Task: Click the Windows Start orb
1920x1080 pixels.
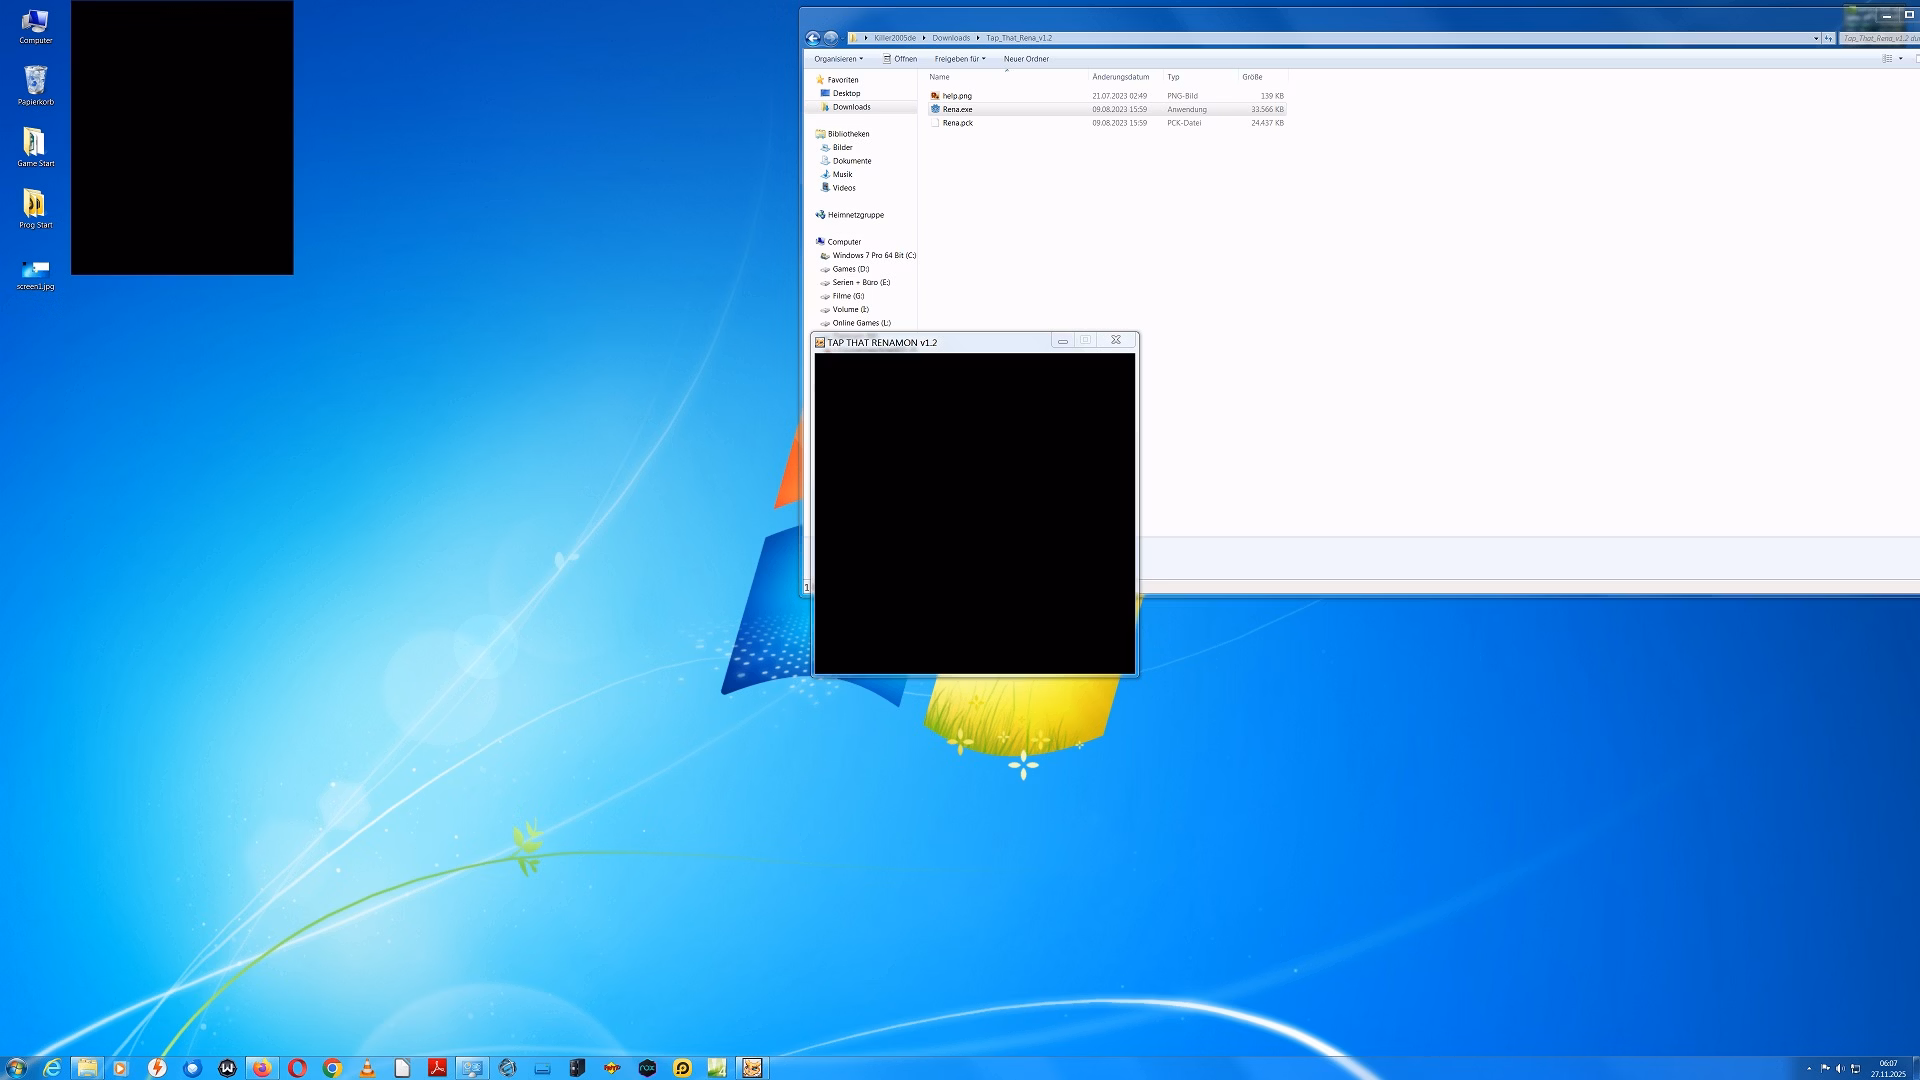Action: pyautogui.click(x=16, y=1068)
